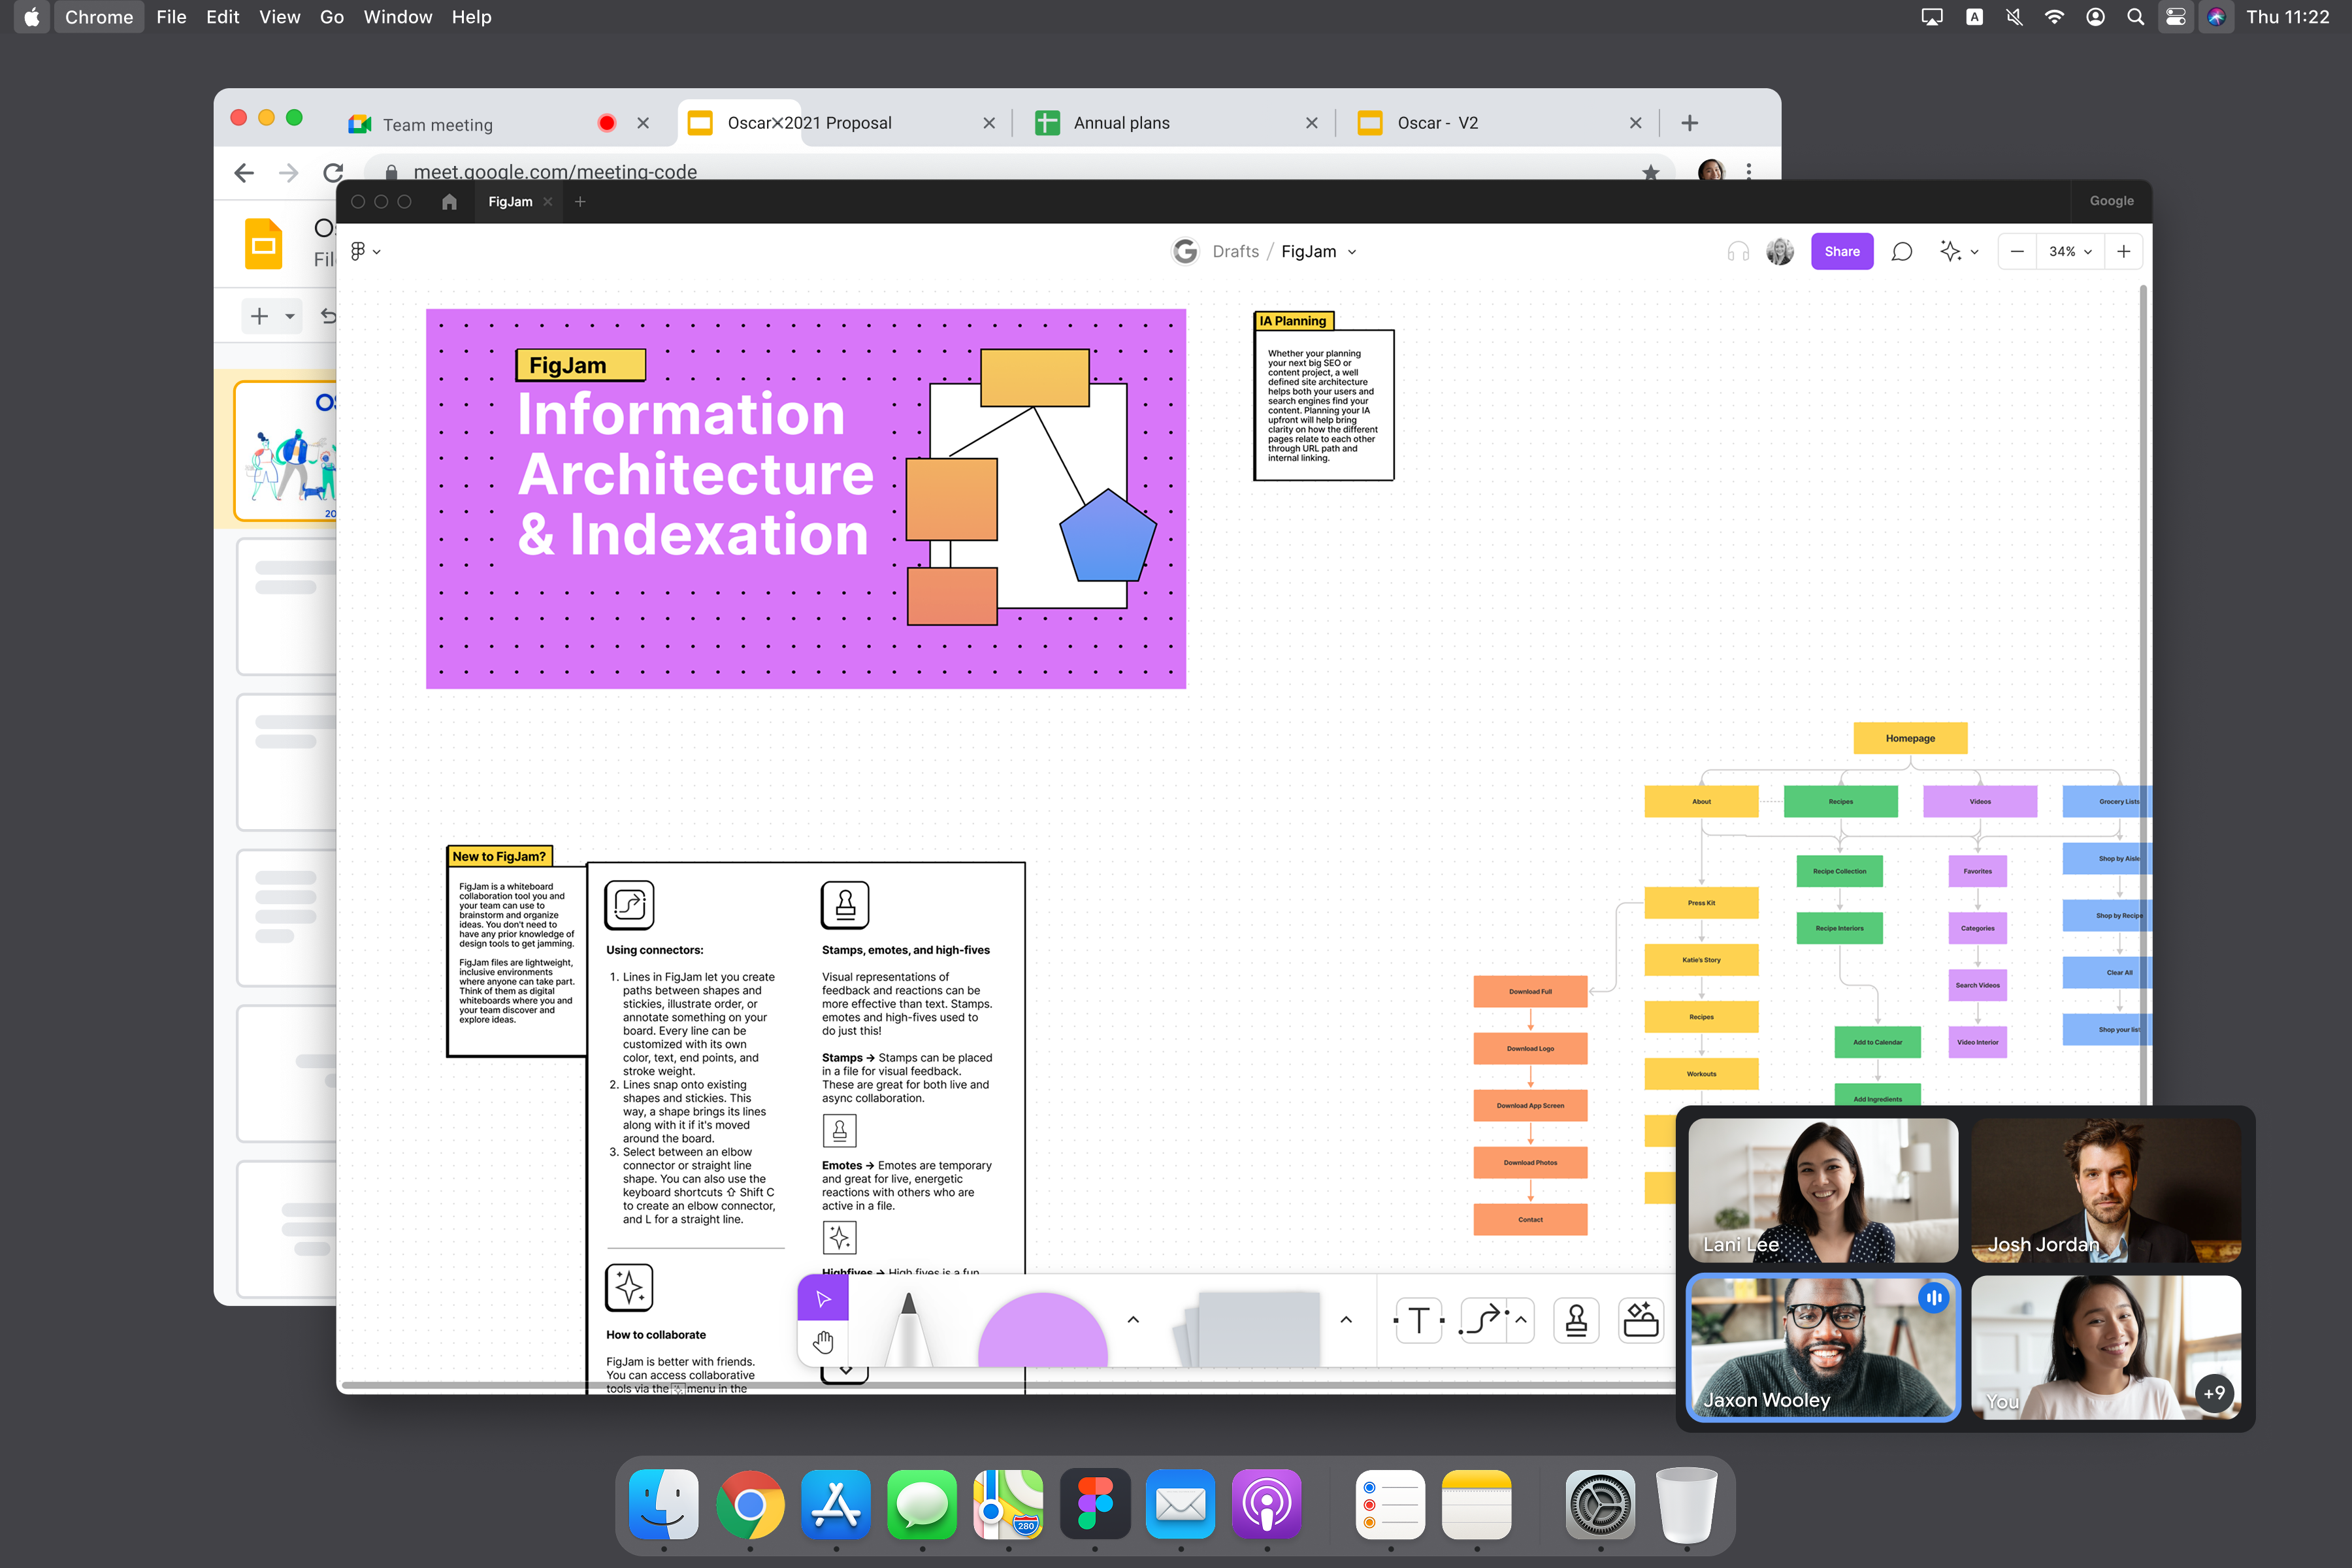Screen dimensions: 2352x1568
Task: Open a new Chrome tab
Action: point(1689,123)
